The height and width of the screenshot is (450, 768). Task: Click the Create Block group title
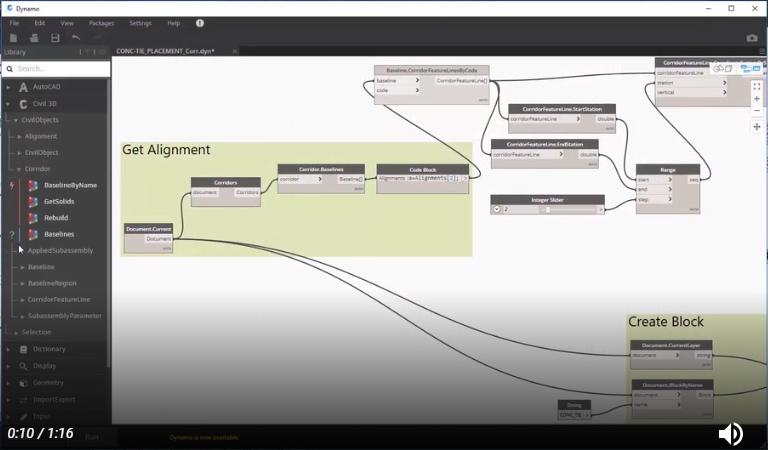click(x=666, y=322)
